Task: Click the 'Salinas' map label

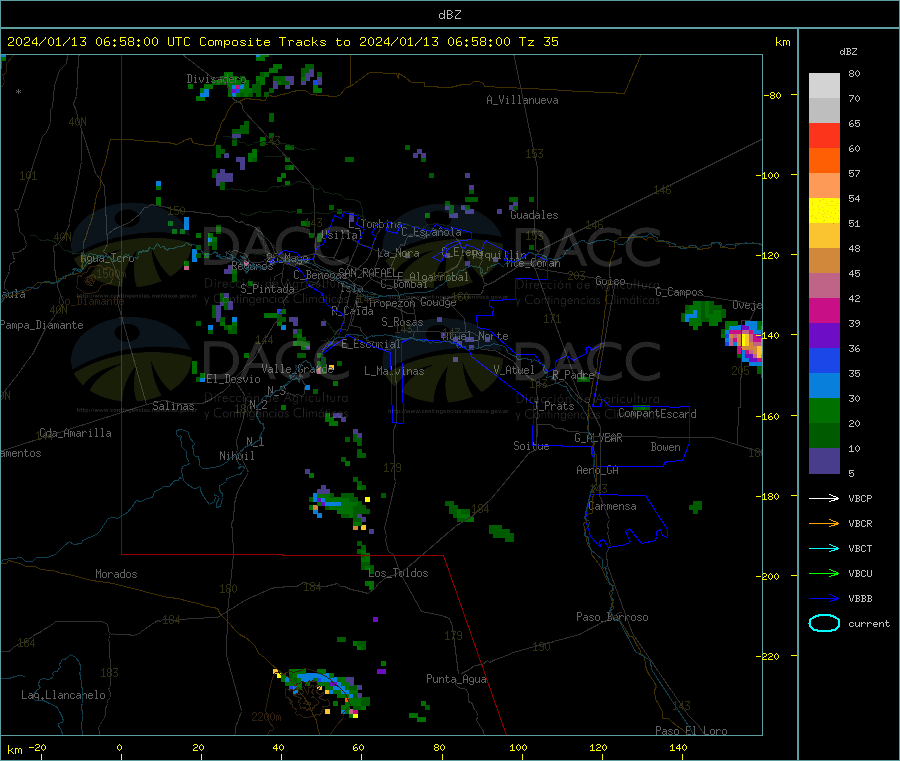Action: [x=173, y=406]
